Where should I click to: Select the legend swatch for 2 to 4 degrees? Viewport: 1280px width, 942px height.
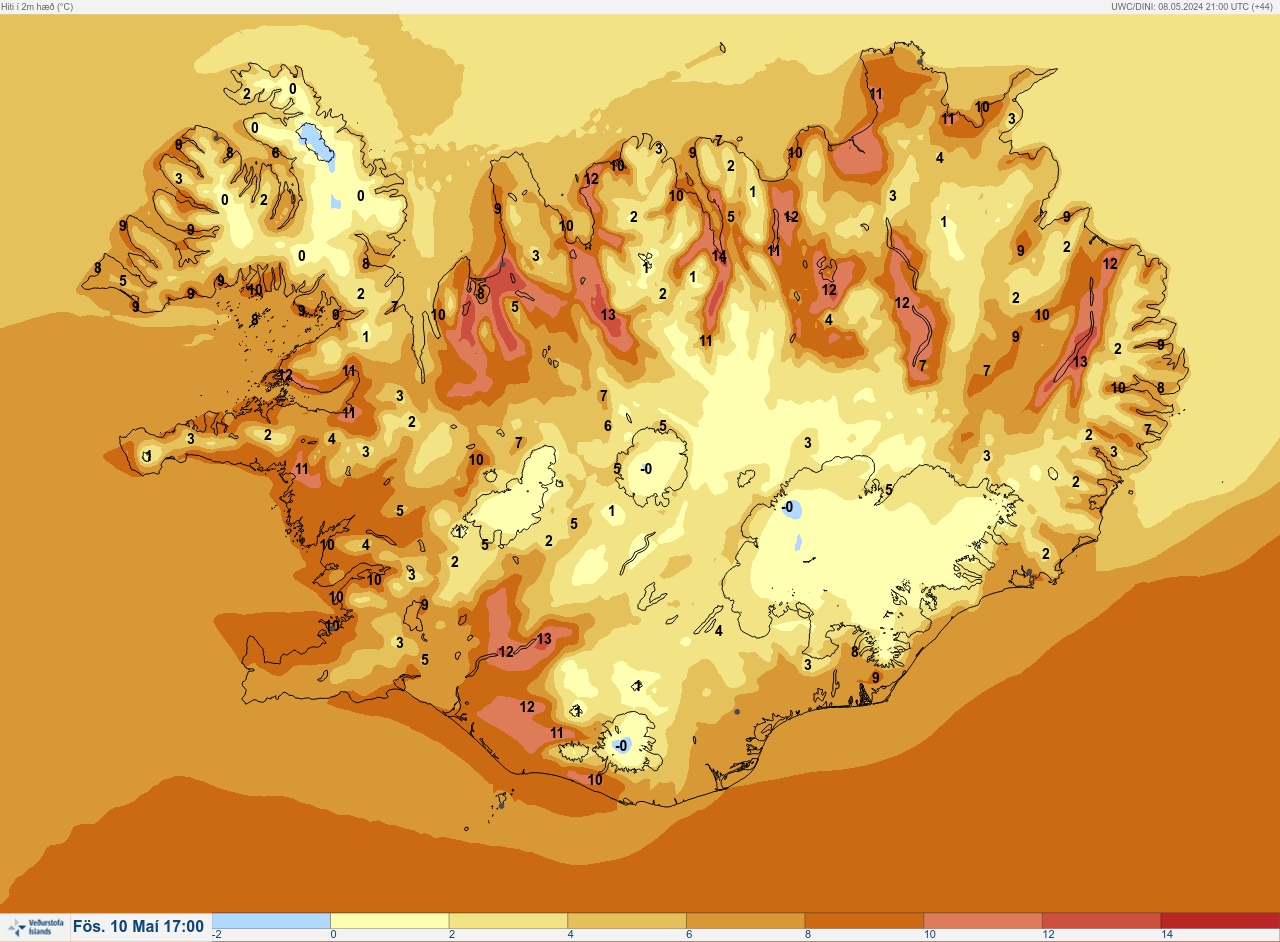pyautogui.click(x=508, y=920)
